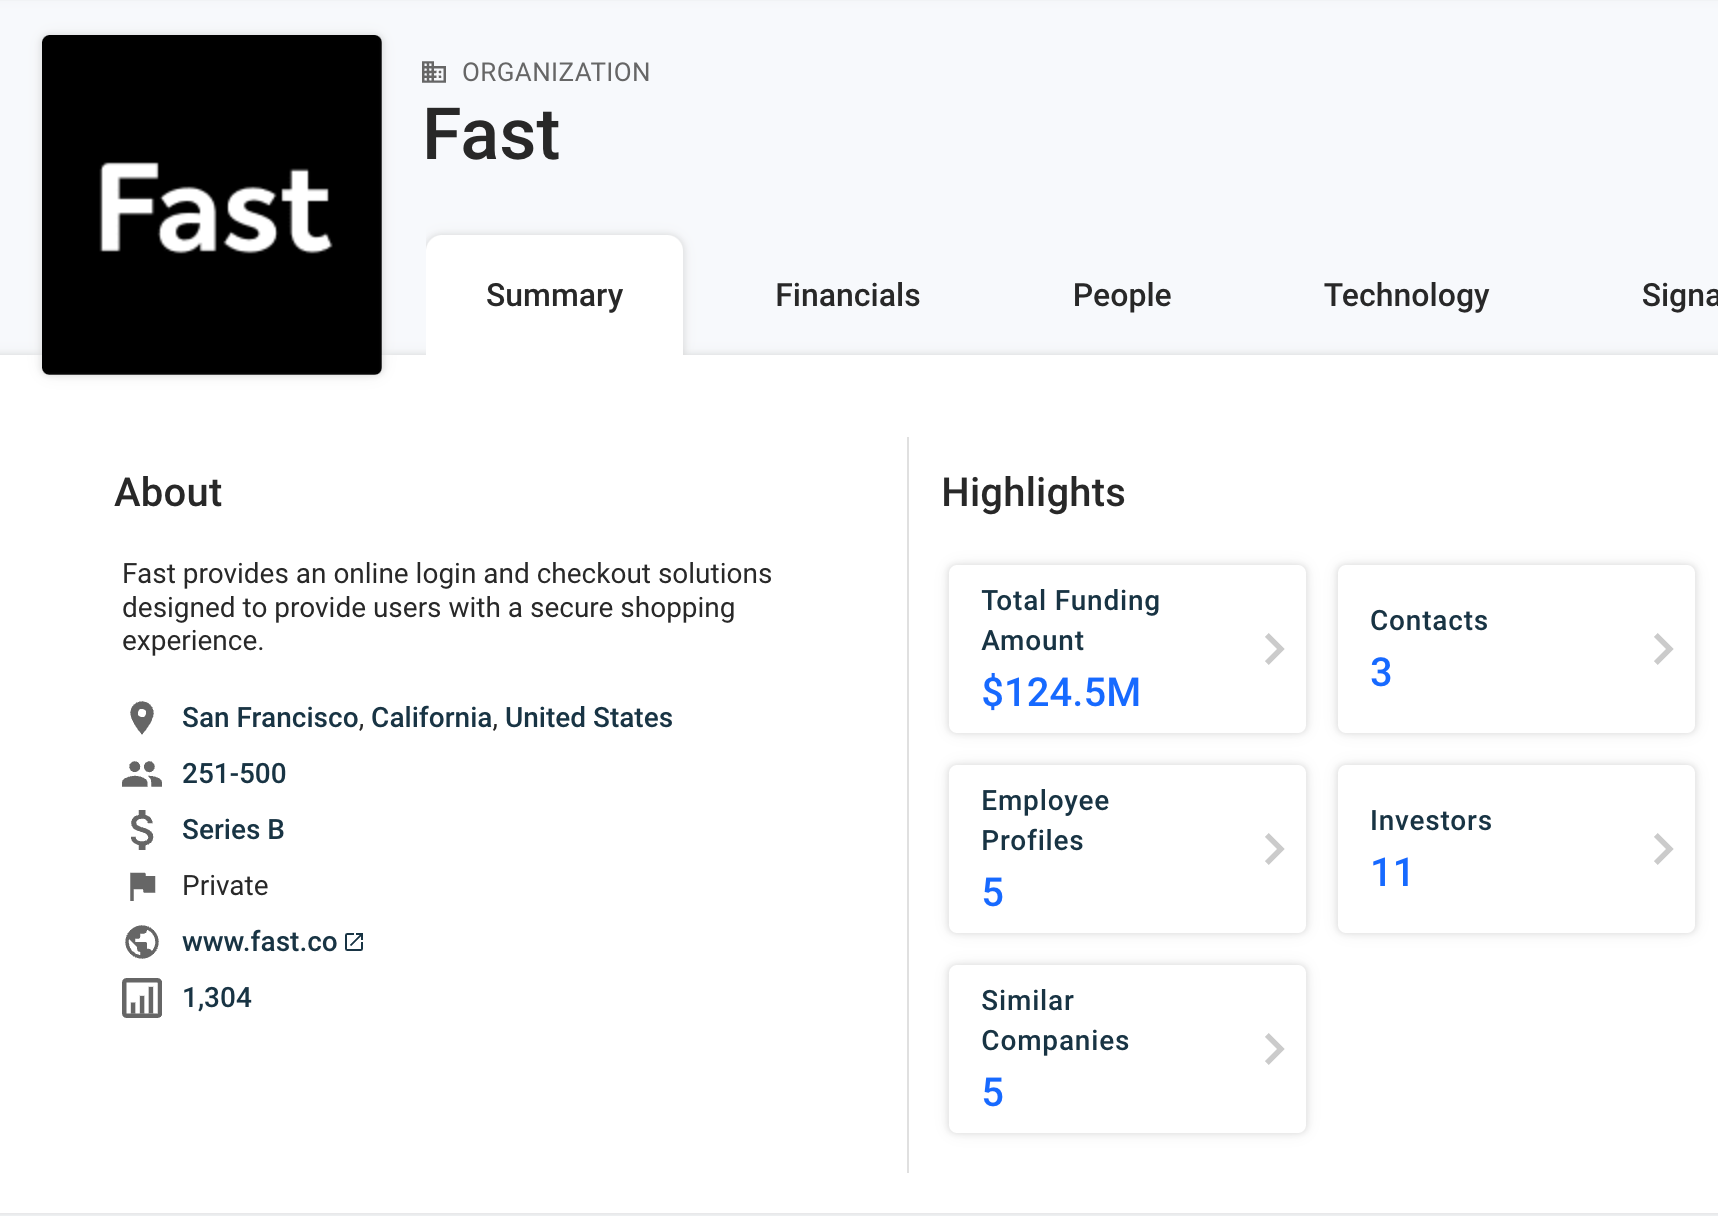Open the partially visible Signals tab
This screenshot has height=1216, width=1718.
(1680, 295)
